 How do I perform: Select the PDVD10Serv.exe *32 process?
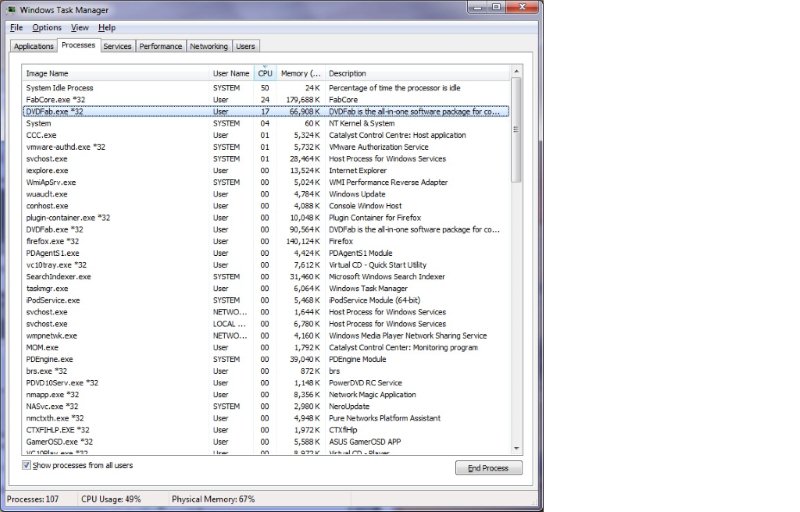pyautogui.click(x=266, y=382)
